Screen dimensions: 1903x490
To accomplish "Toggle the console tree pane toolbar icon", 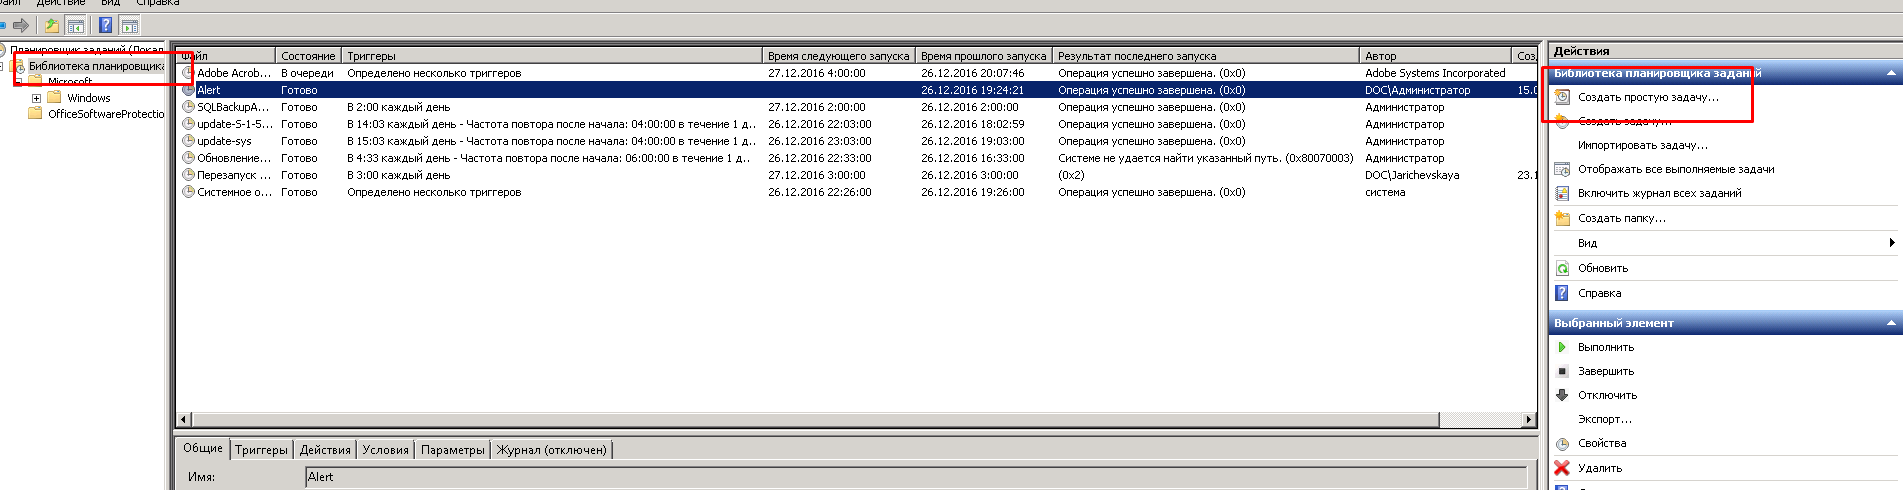I will click(76, 25).
